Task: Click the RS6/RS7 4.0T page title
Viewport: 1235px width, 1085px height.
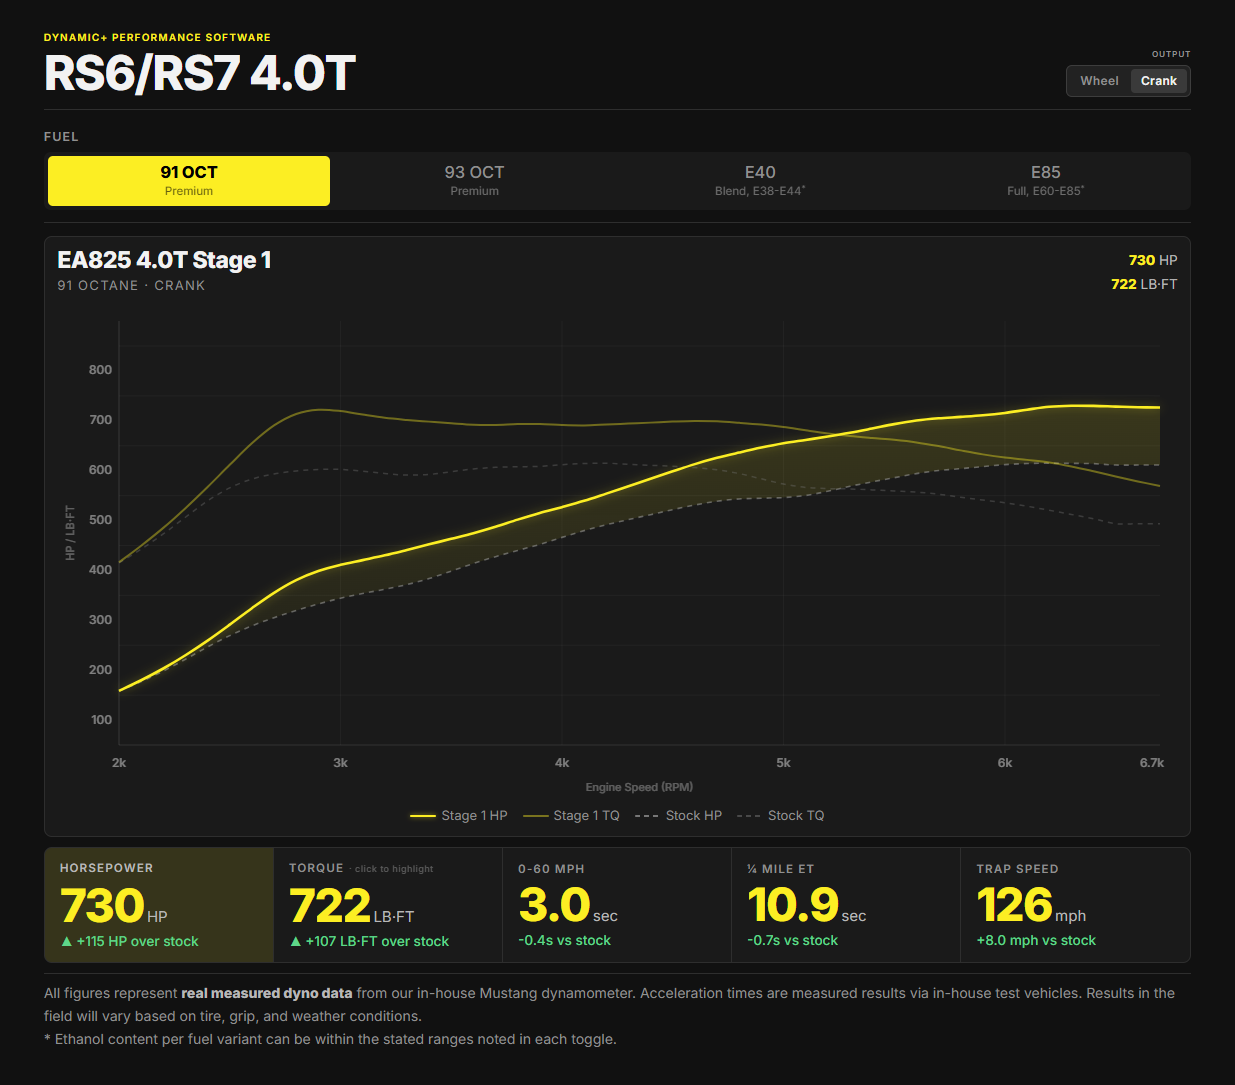Action: pos(200,74)
